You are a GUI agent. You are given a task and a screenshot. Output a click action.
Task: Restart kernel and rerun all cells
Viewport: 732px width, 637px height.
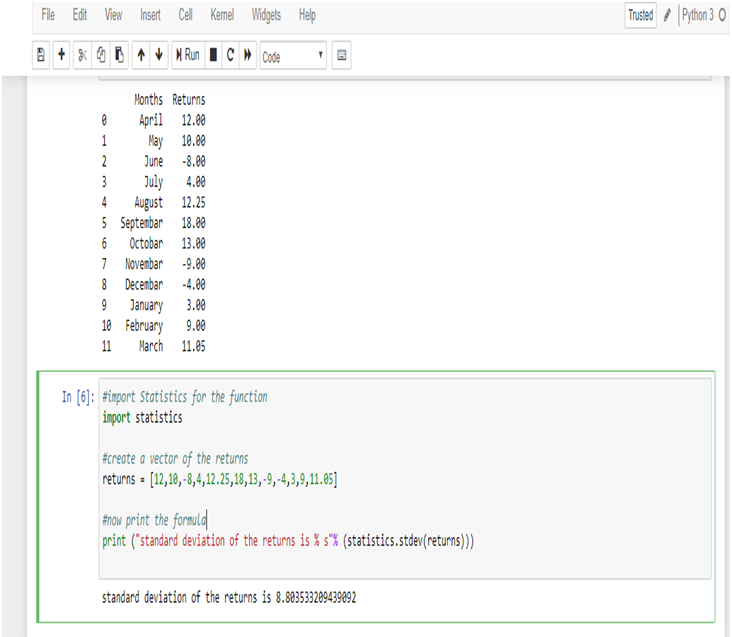point(247,57)
